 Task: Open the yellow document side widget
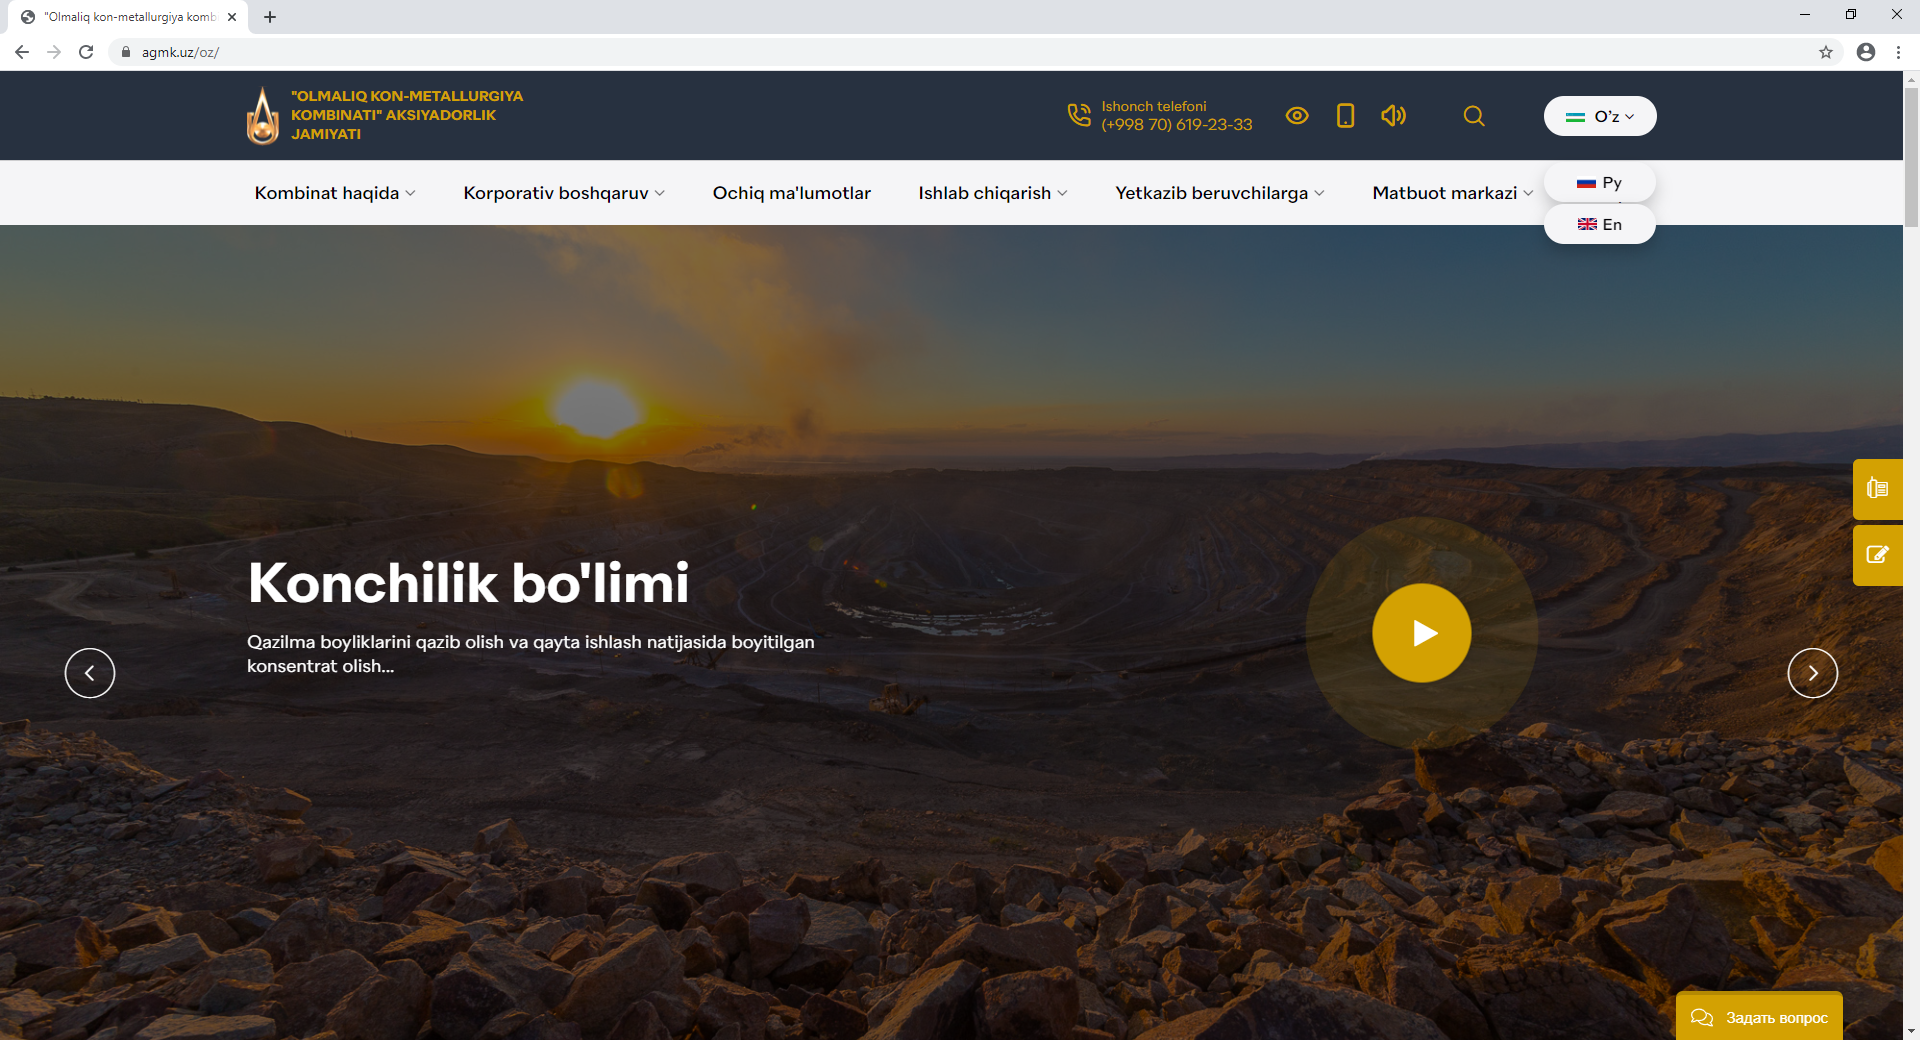(x=1877, y=489)
